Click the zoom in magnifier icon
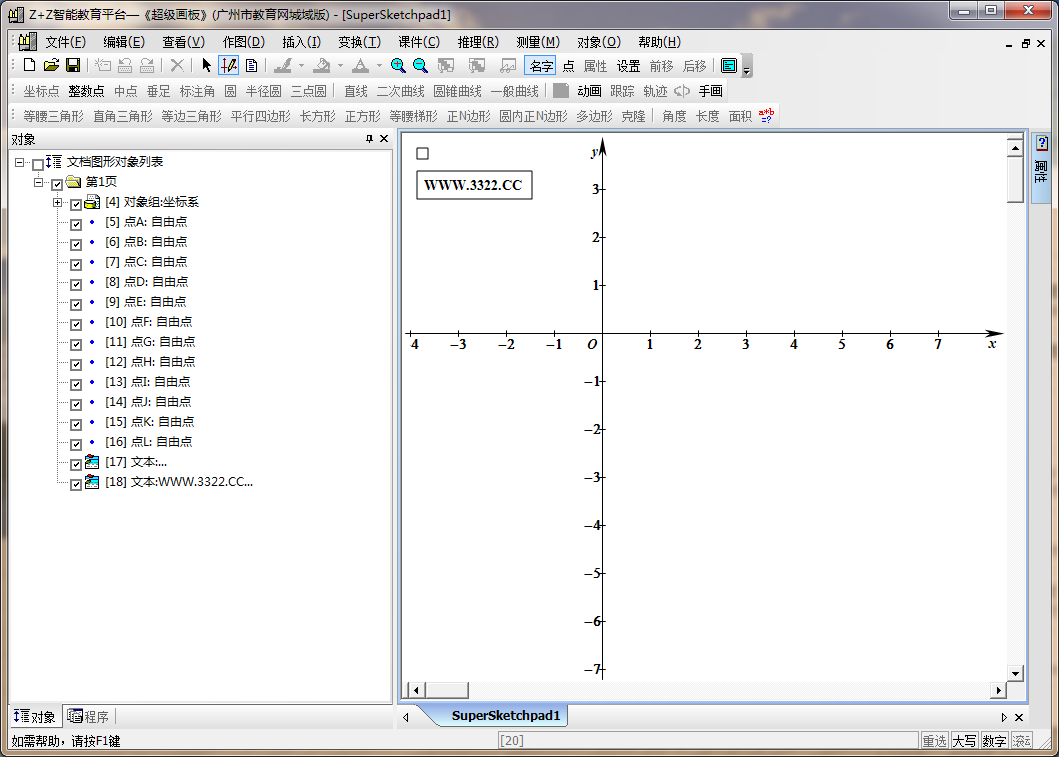The image size is (1059, 757). [x=398, y=66]
